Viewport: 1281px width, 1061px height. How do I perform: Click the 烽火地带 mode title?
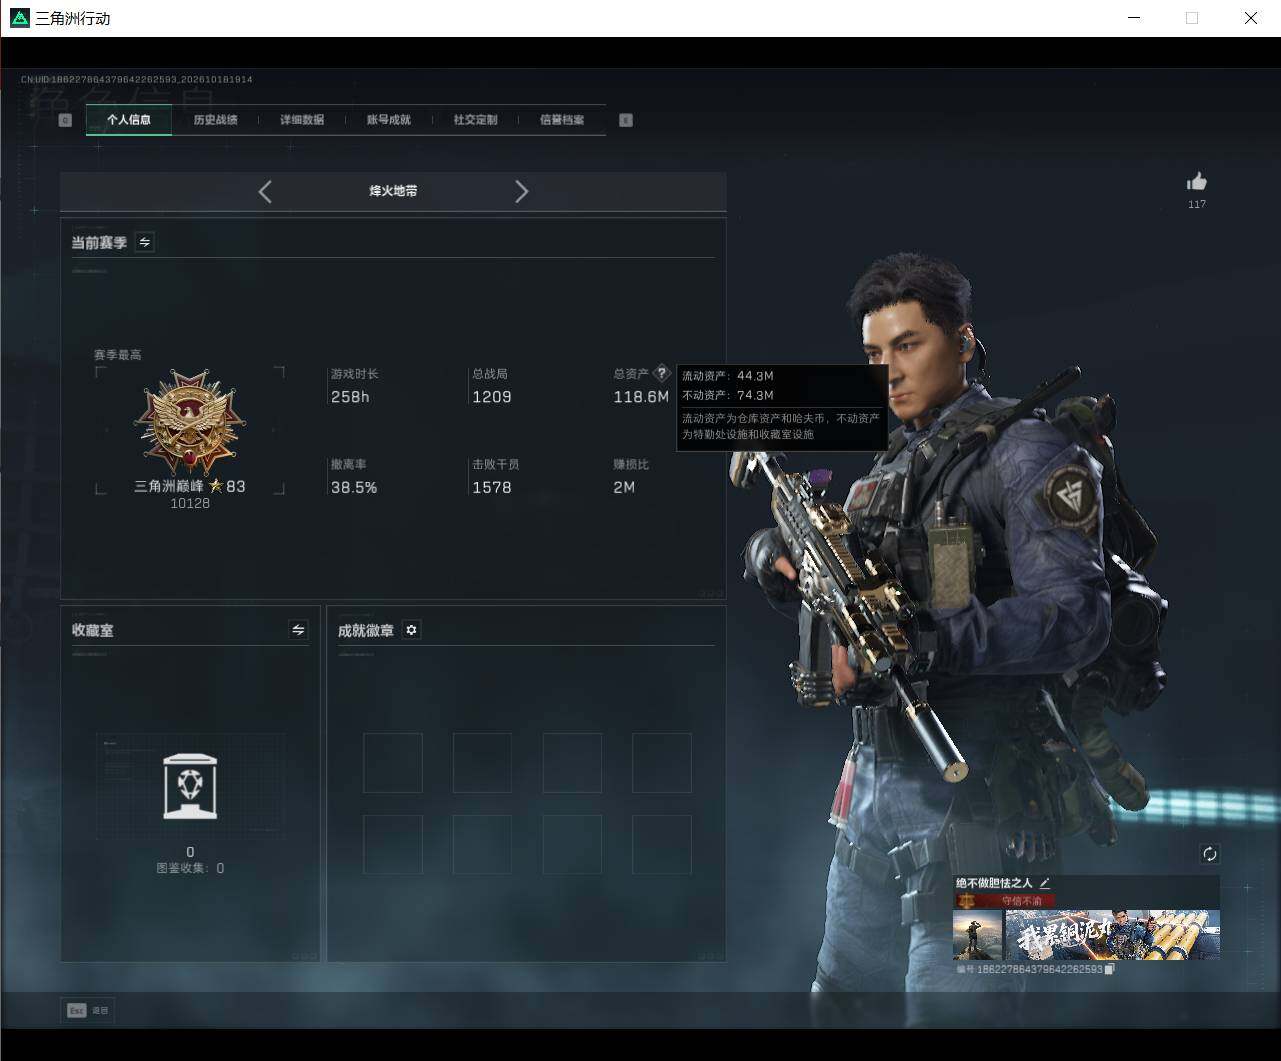(x=393, y=191)
